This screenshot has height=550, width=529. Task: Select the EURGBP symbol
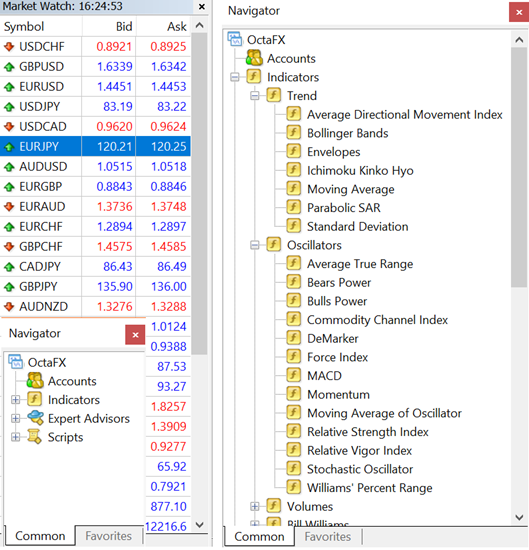click(x=41, y=186)
